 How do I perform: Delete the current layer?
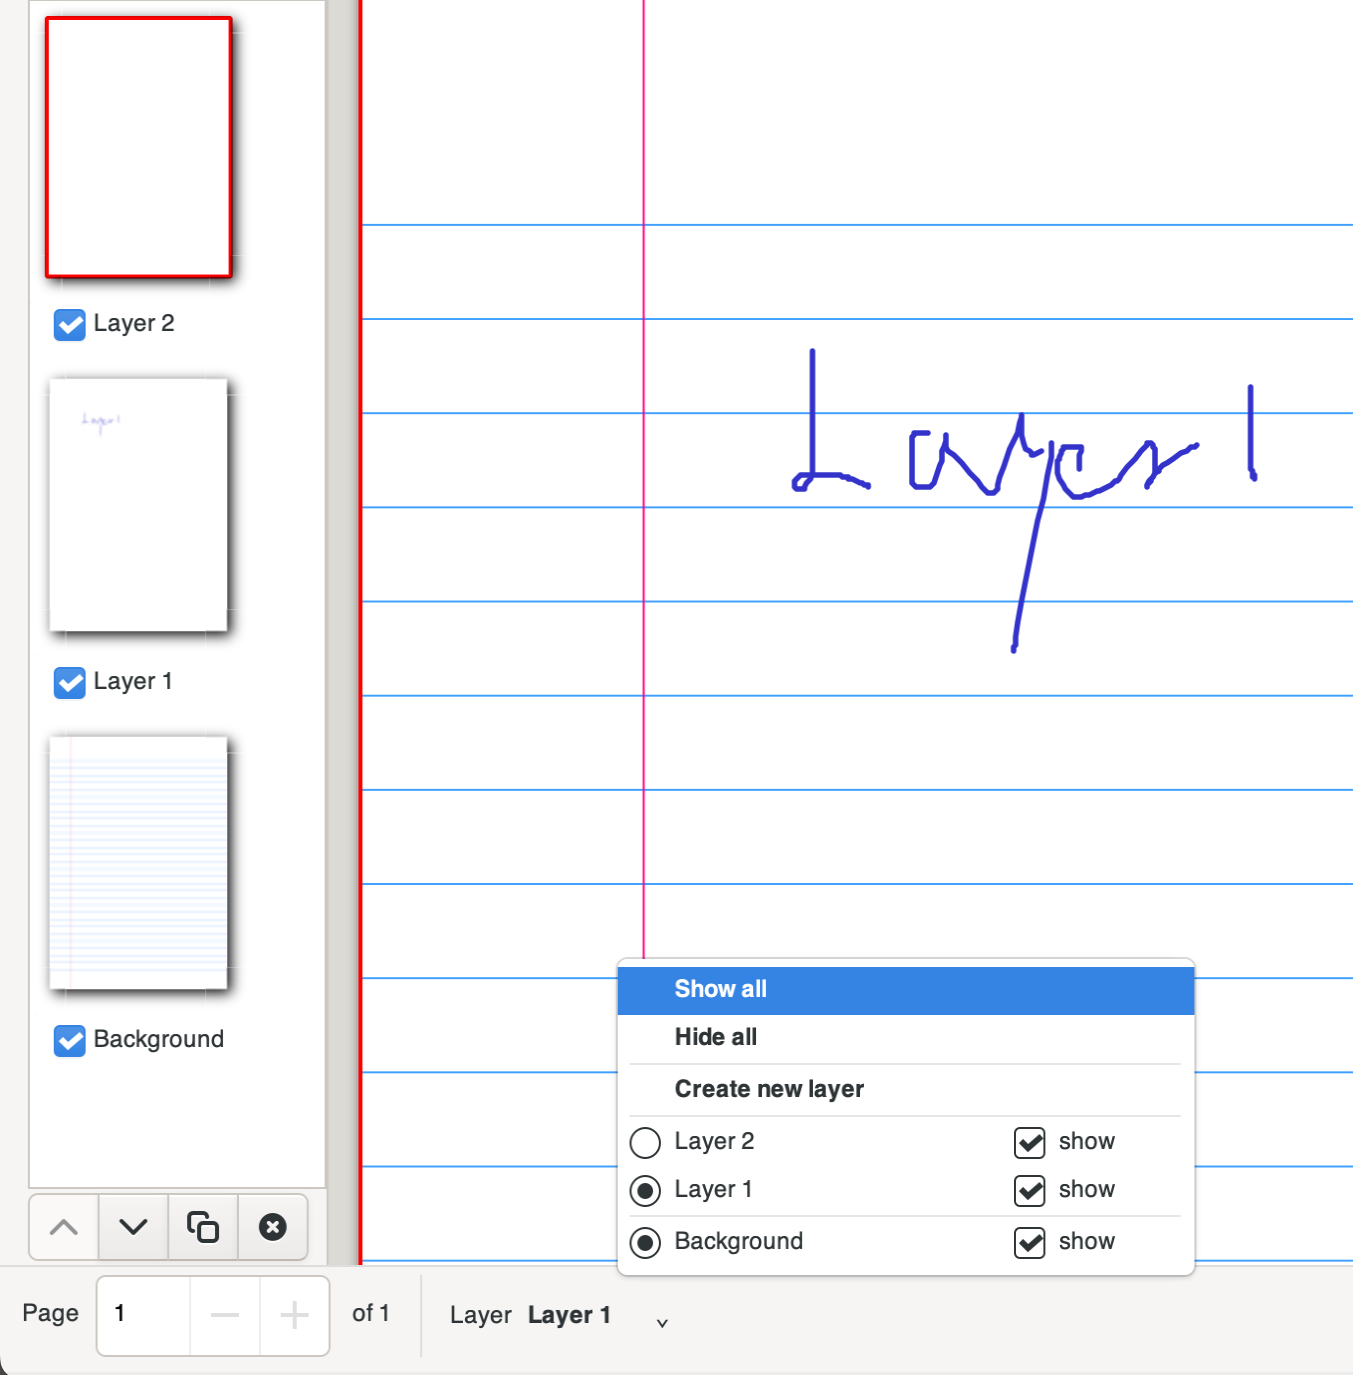[x=273, y=1227]
